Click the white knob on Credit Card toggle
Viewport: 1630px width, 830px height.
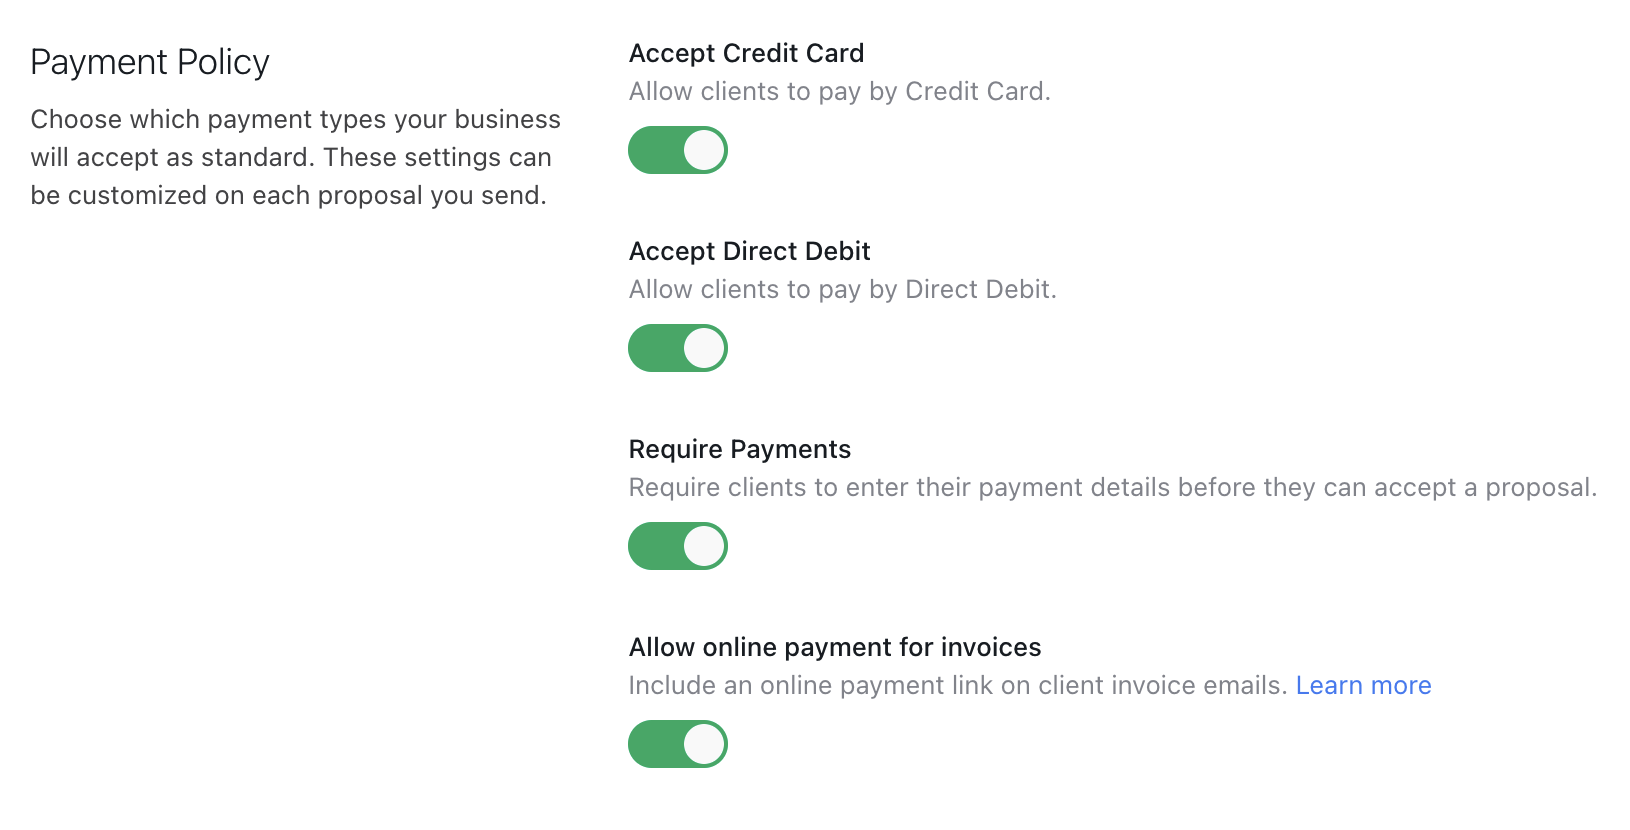click(704, 150)
